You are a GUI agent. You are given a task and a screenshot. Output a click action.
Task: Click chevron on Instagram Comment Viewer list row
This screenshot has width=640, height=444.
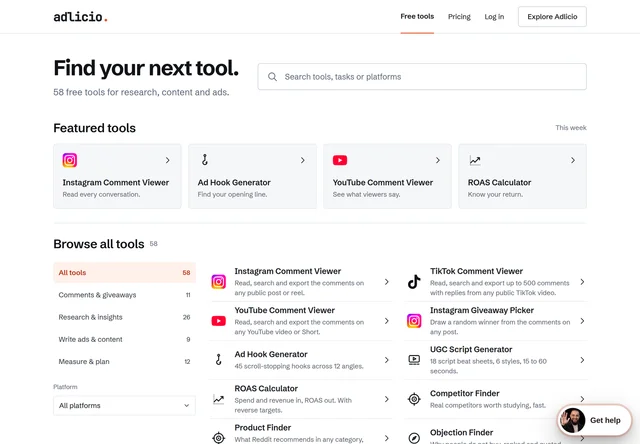click(x=387, y=282)
